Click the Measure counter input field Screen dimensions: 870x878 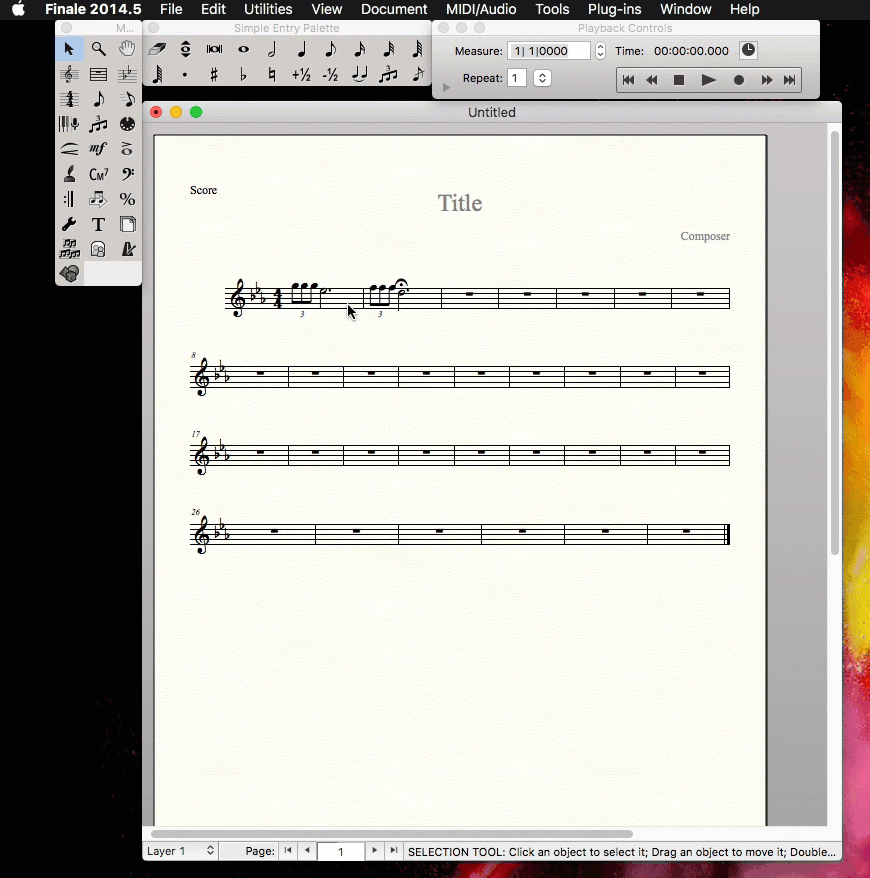tap(549, 51)
